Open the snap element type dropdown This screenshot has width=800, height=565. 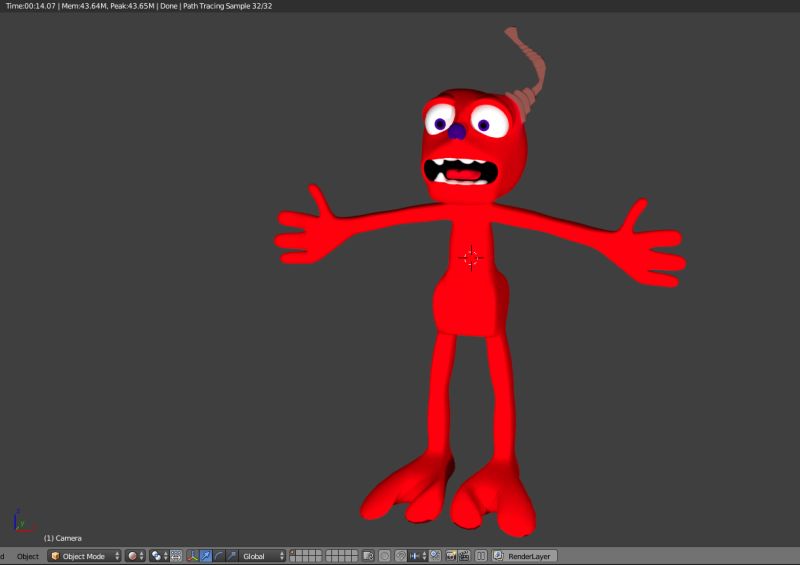tap(418, 556)
